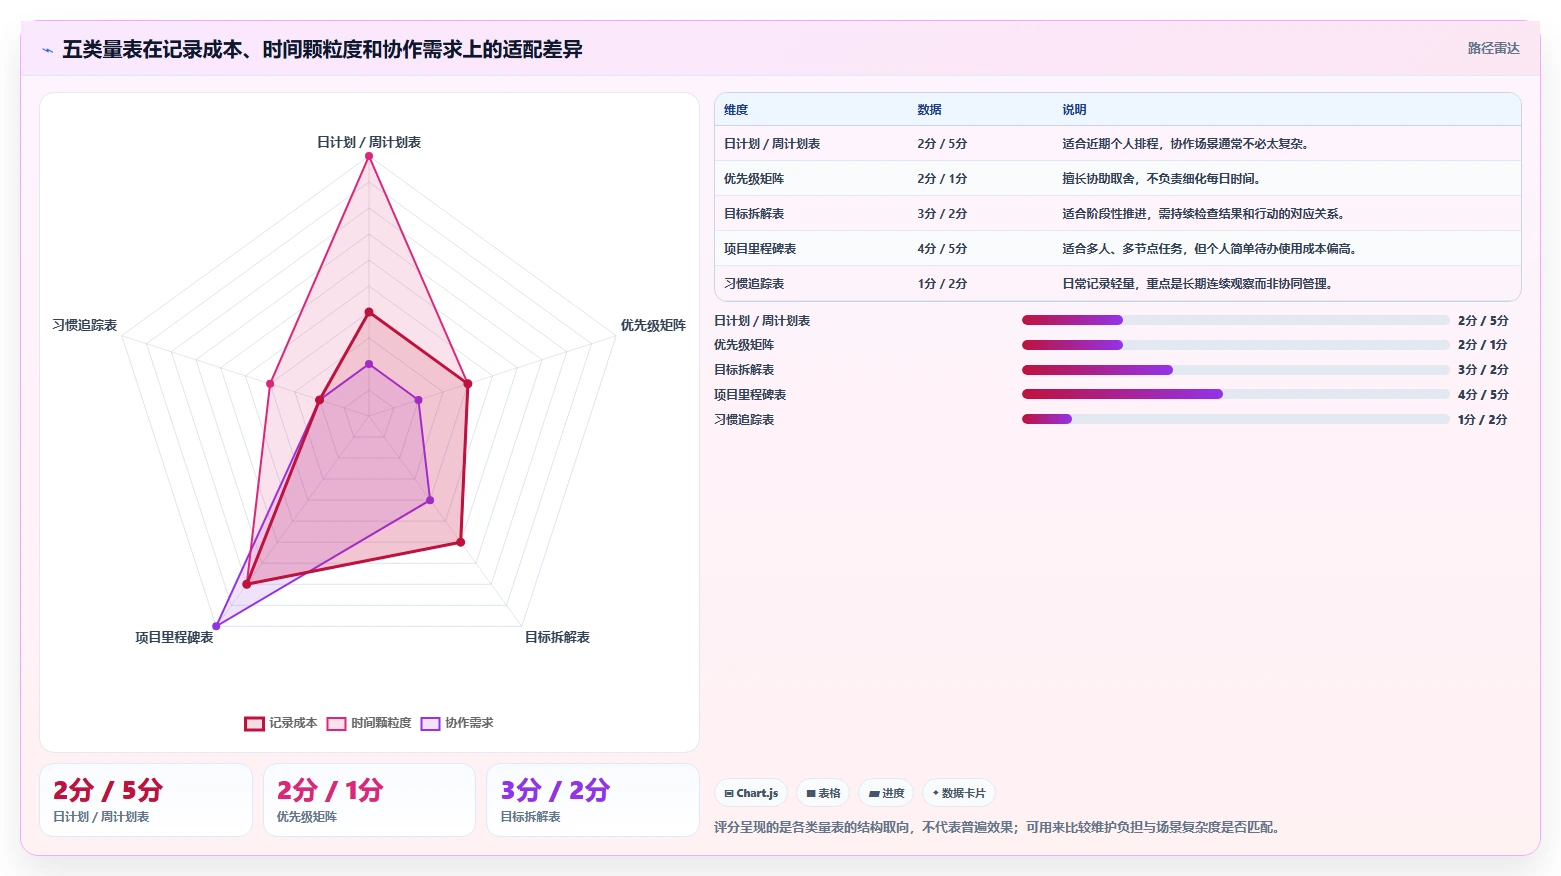1561x876 pixels.
Task: Click the purple data point at 项目里程碑表 corner
Action: point(216,626)
